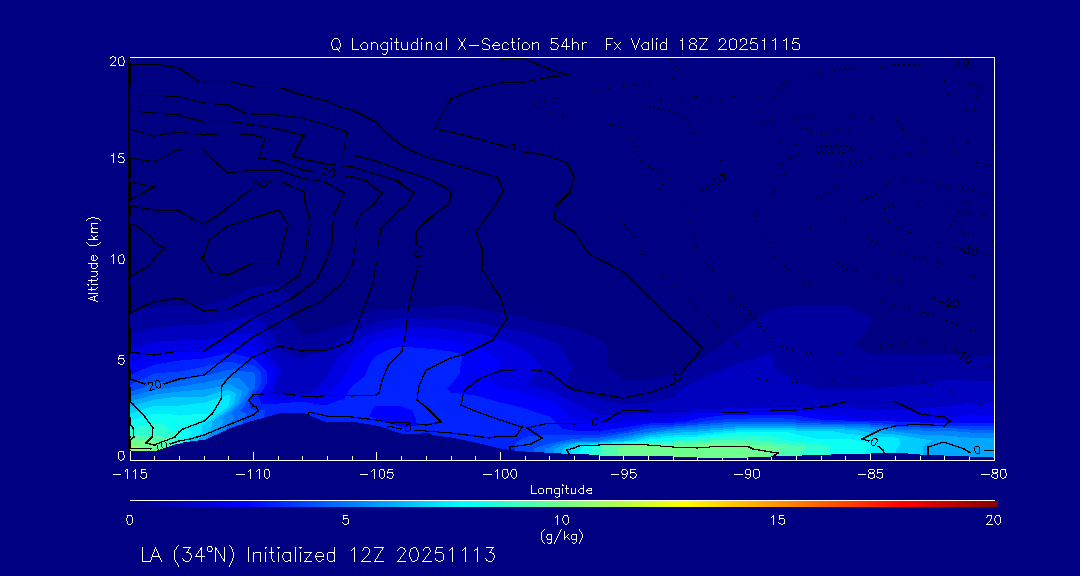This screenshot has height=576, width=1080.
Task: Click color scale tick value '0'
Action: tap(129, 521)
